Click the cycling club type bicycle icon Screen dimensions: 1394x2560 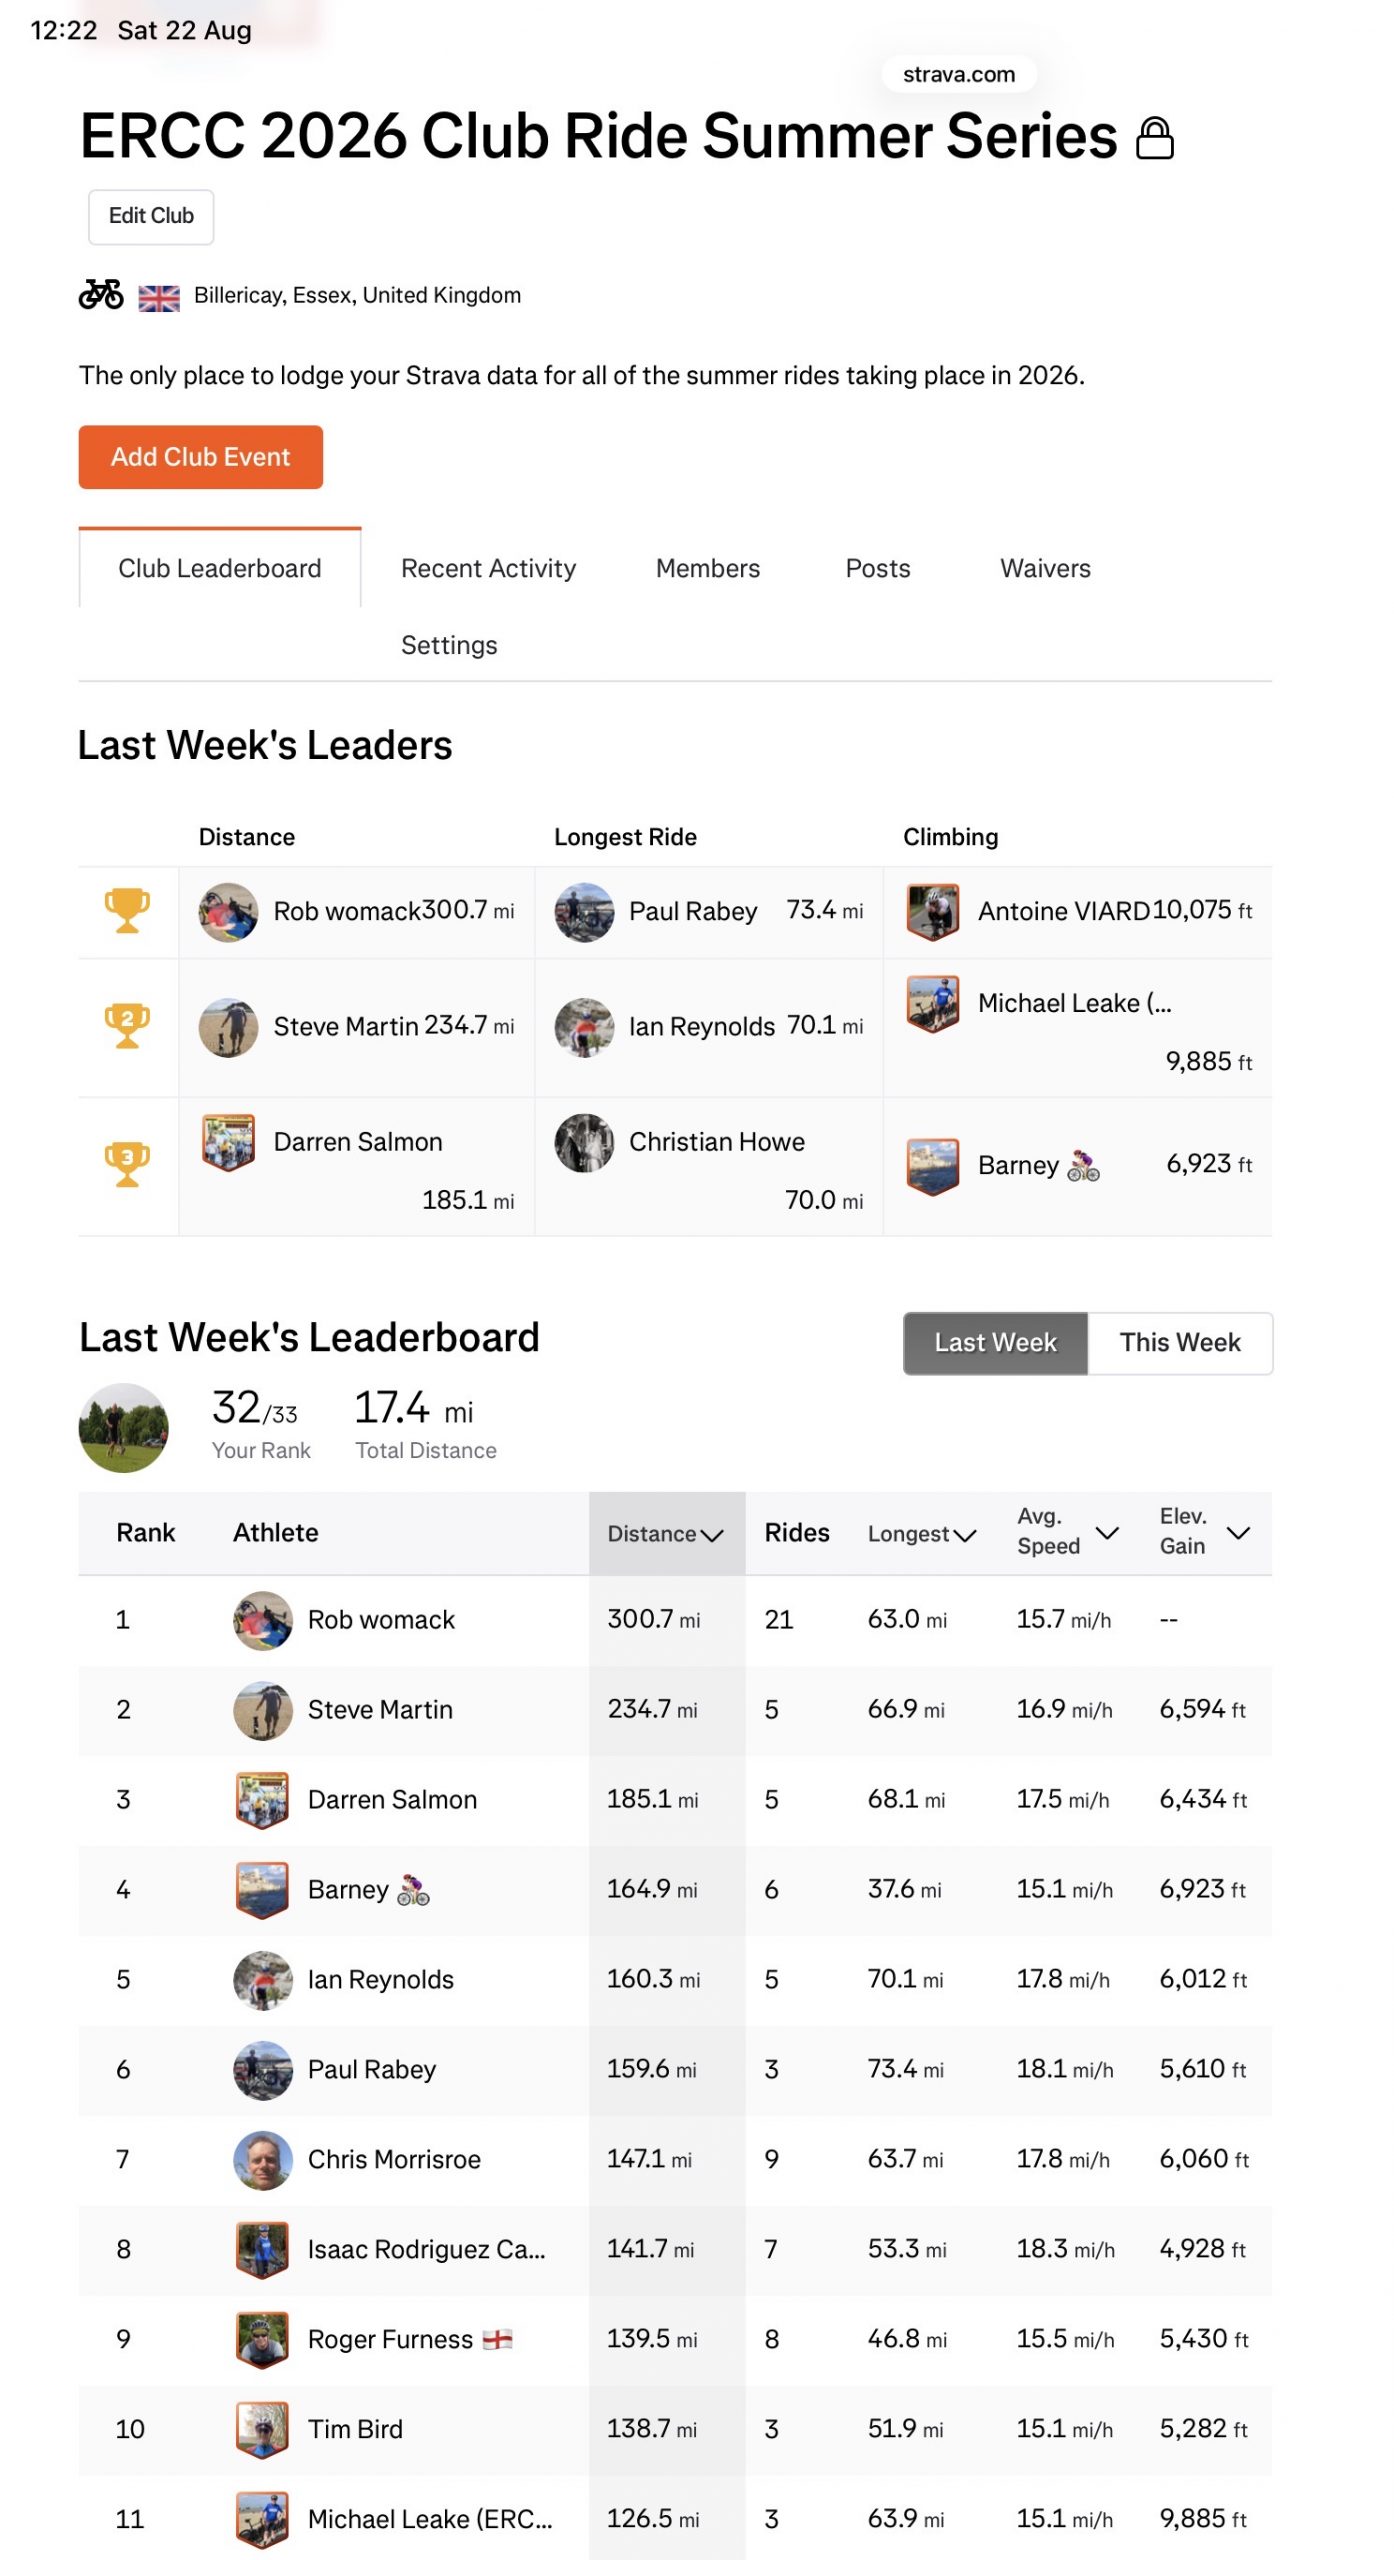point(101,295)
